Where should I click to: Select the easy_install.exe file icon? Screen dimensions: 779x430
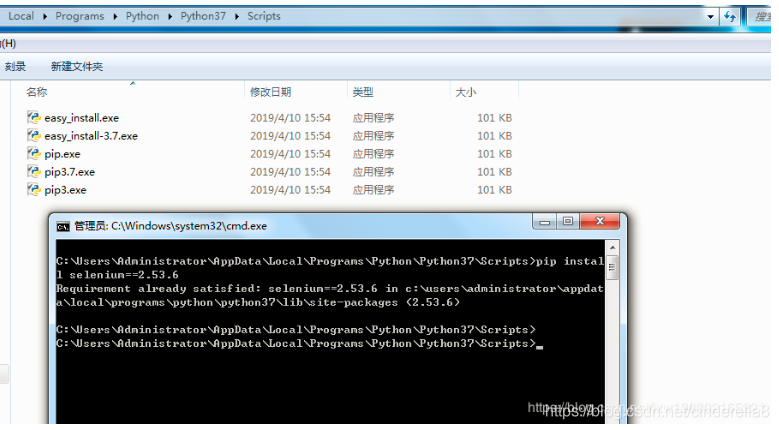pyautogui.click(x=34, y=118)
